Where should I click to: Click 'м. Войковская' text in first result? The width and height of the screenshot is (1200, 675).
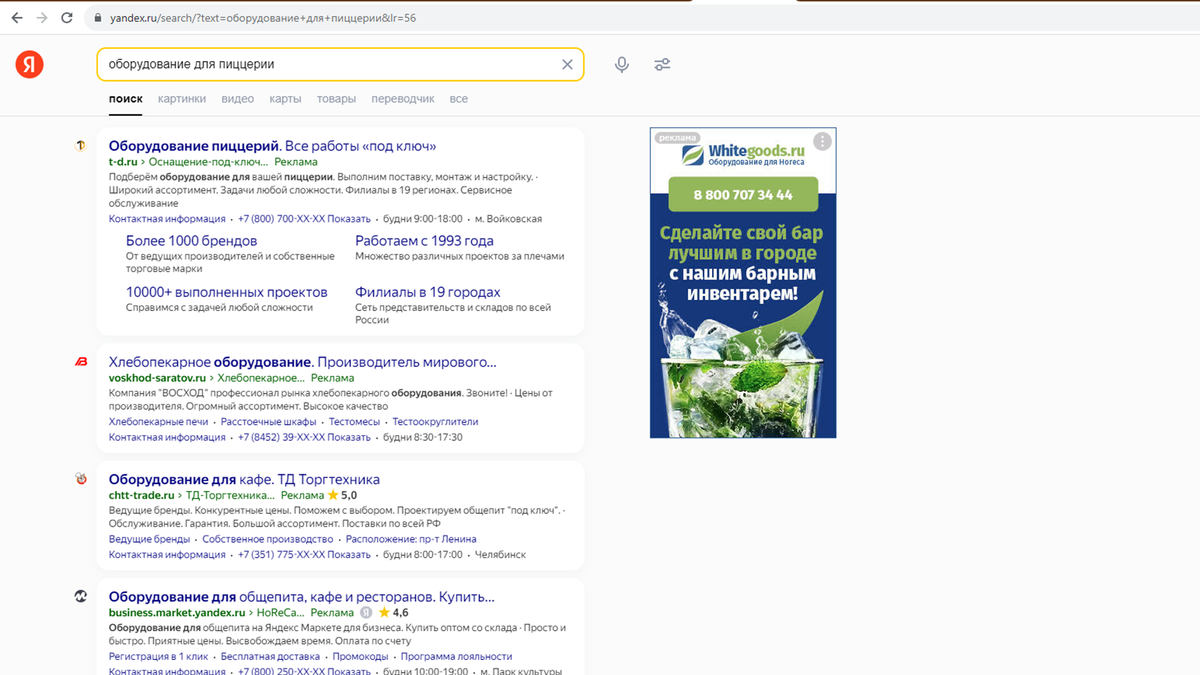point(508,219)
